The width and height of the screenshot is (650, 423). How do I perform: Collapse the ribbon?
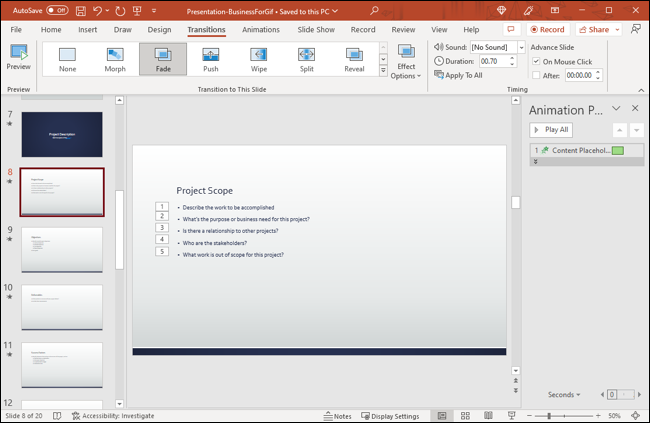point(641,90)
